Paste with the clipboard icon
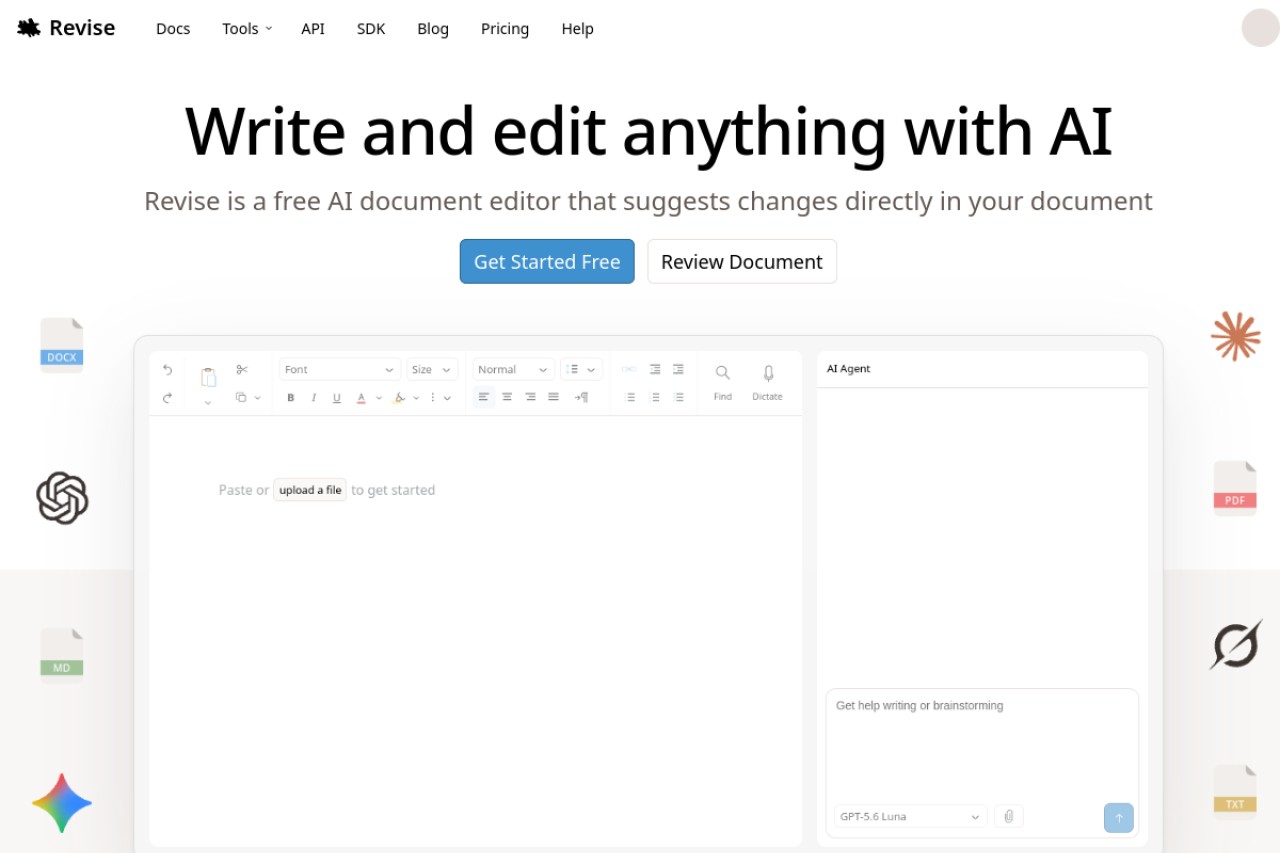This screenshot has height=853, width=1280. 208,377
